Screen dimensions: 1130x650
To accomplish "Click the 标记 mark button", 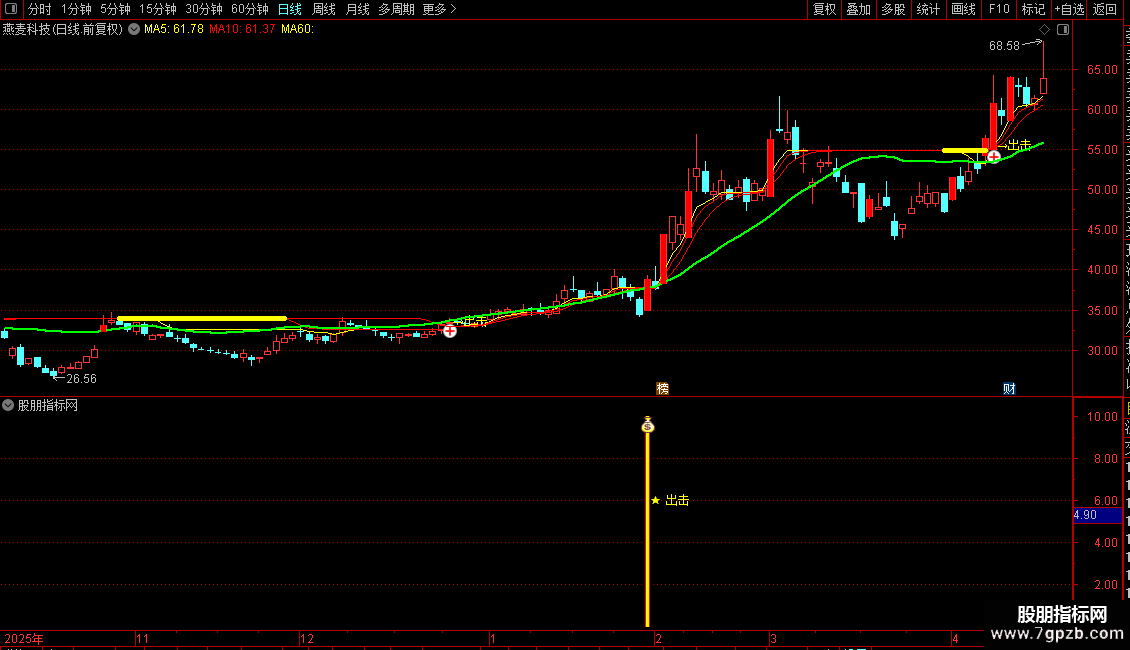I will pyautogui.click(x=1033, y=9).
